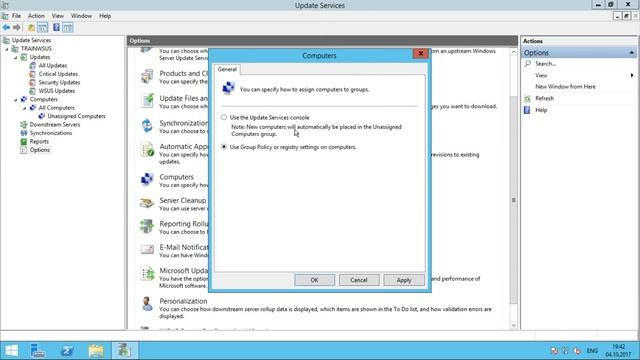Open the Window menu

click(81, 16)
